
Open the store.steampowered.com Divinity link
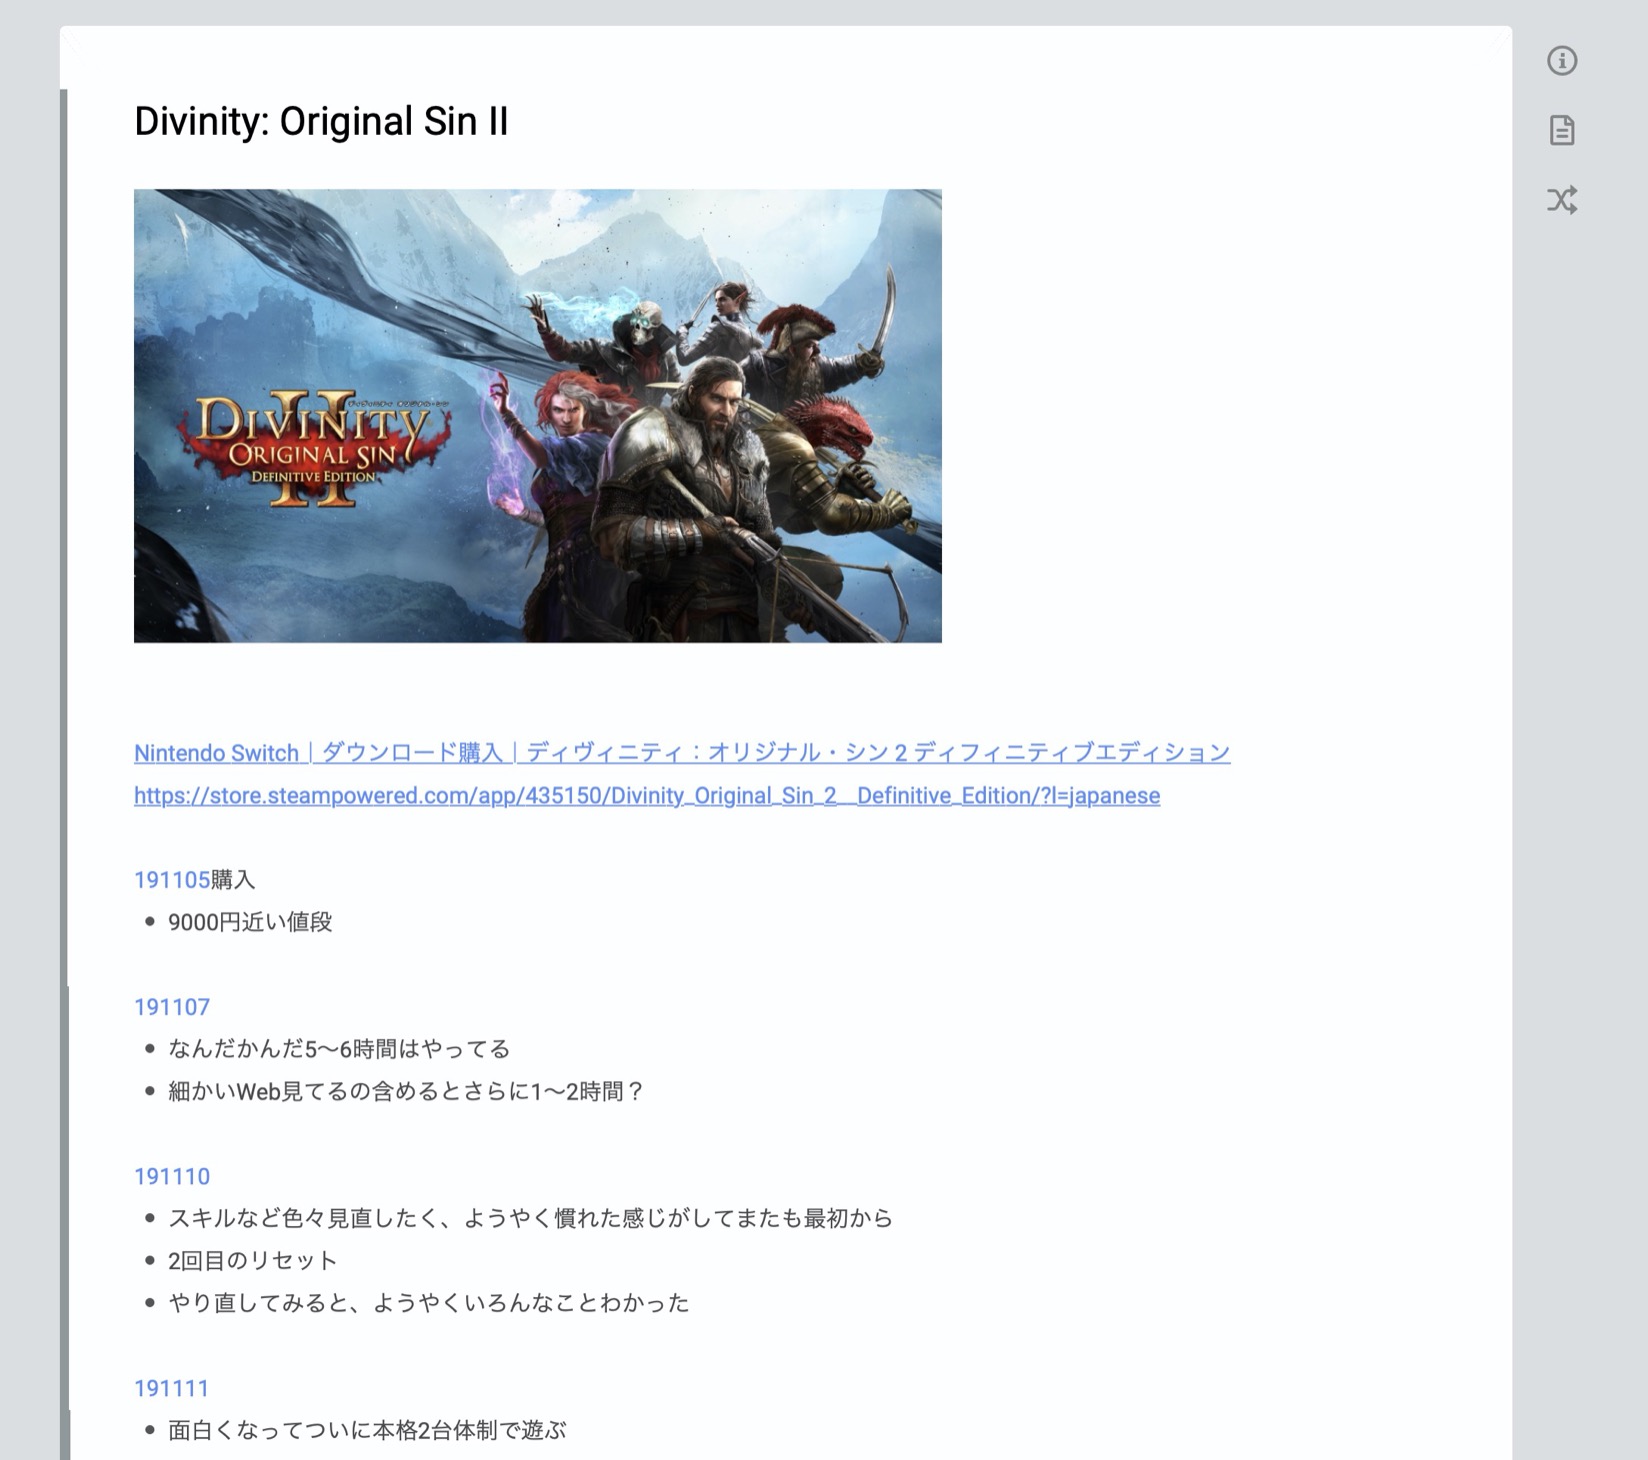[646, 796]
